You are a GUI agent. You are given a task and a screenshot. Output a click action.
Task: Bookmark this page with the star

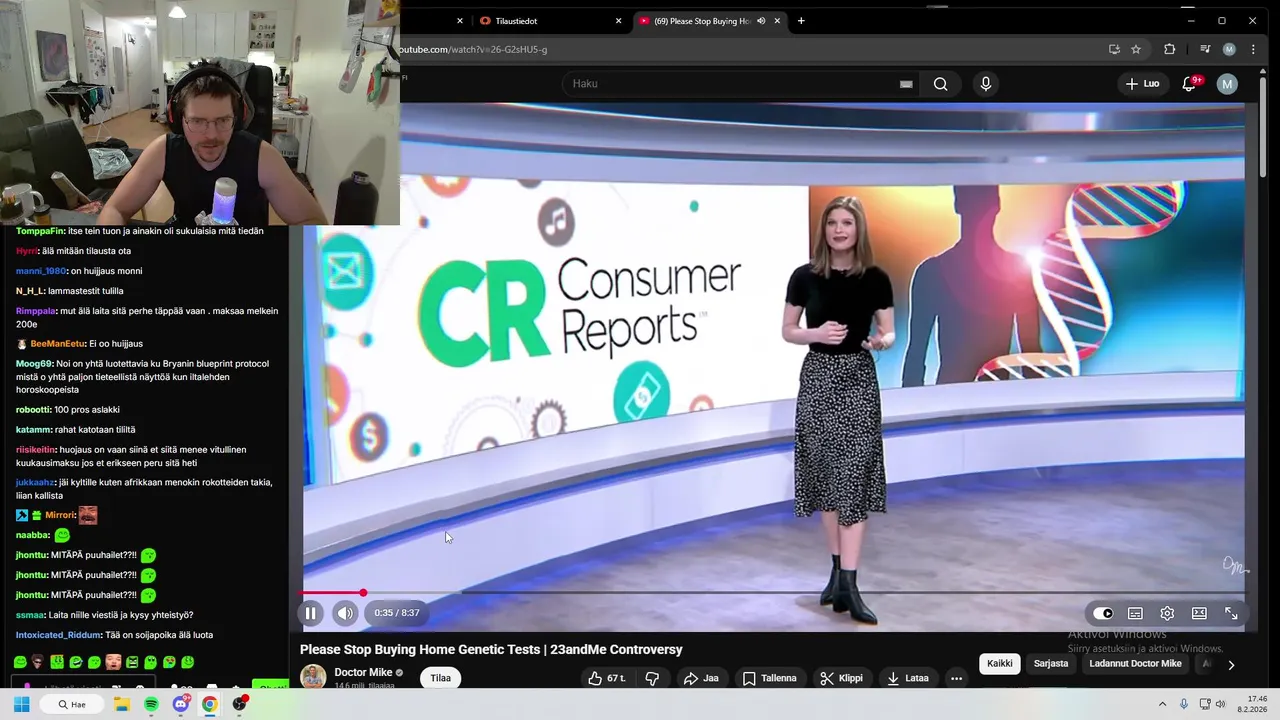tap(1136, 49)
